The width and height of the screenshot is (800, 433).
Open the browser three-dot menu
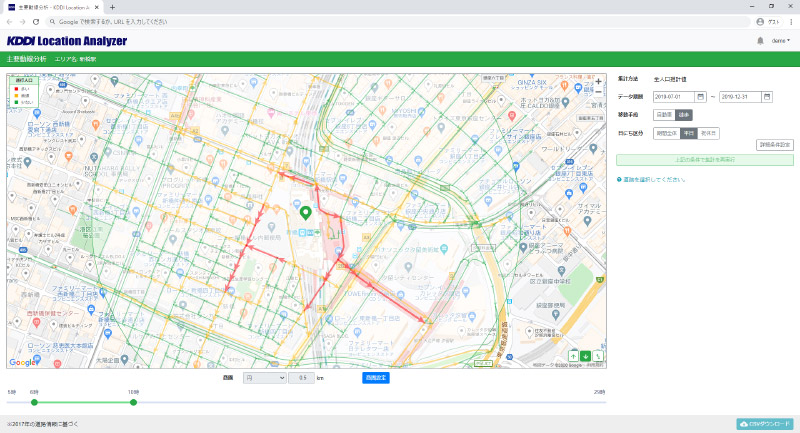click(791, 22)
